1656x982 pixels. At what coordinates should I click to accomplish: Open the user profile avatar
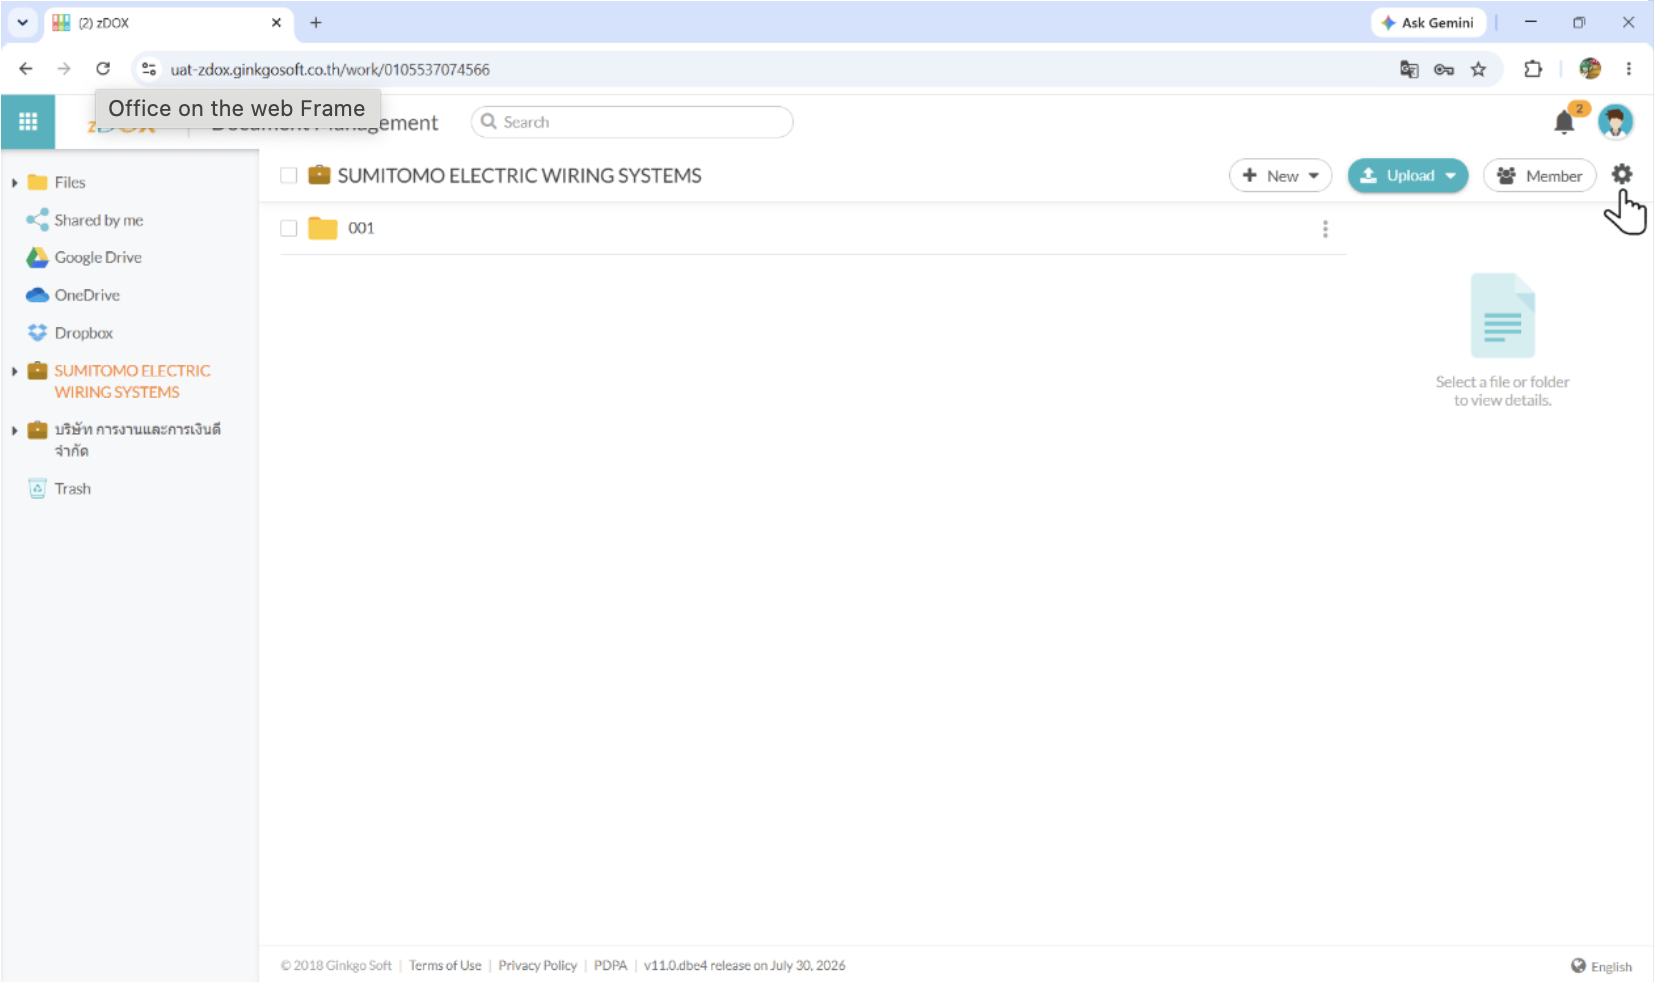point(1615,122)
